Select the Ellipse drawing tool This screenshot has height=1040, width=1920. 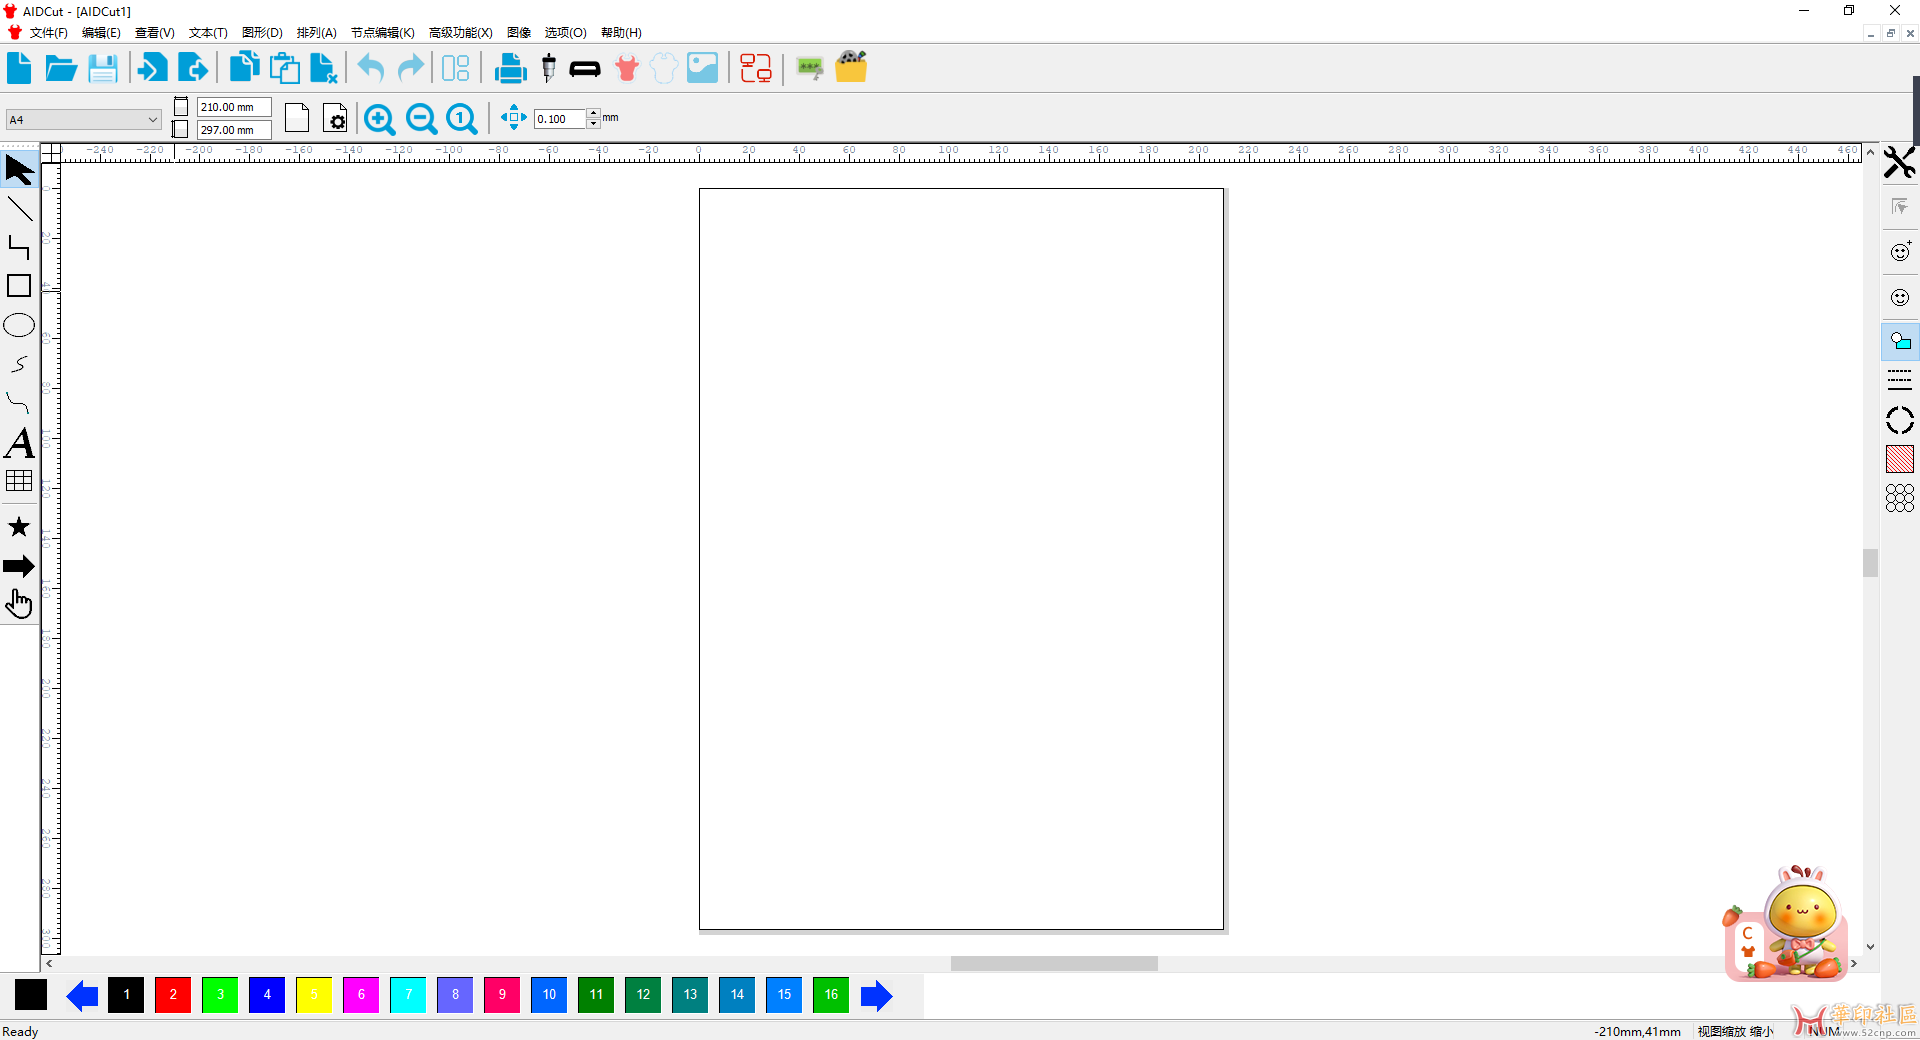pos(19,325)
